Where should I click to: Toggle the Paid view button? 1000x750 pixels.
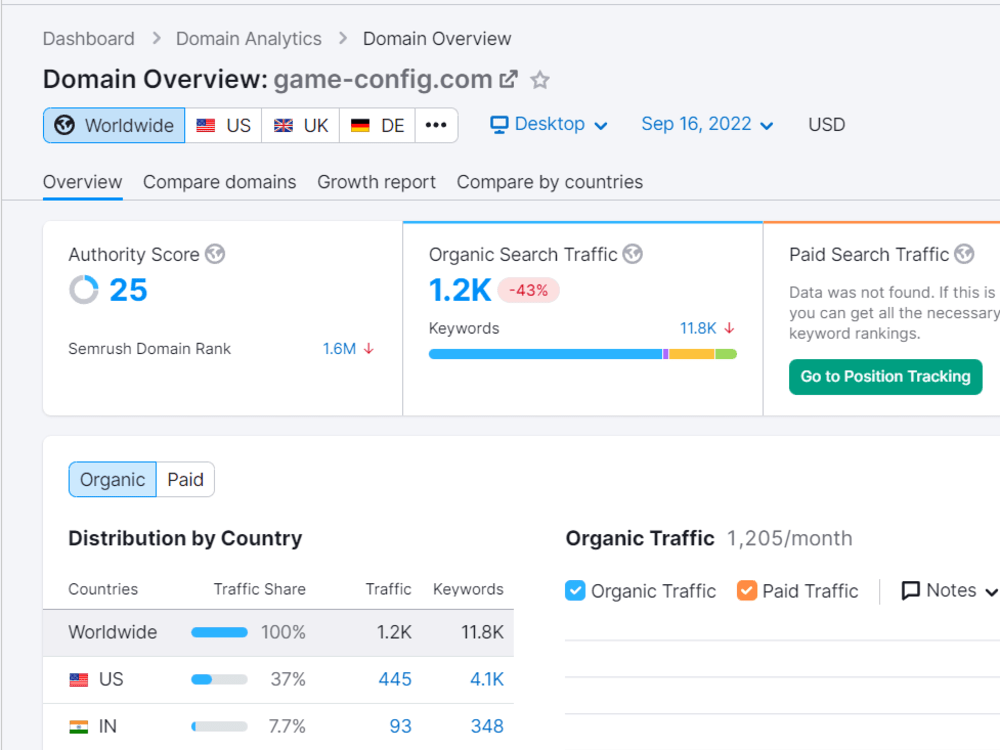[186, 480]
